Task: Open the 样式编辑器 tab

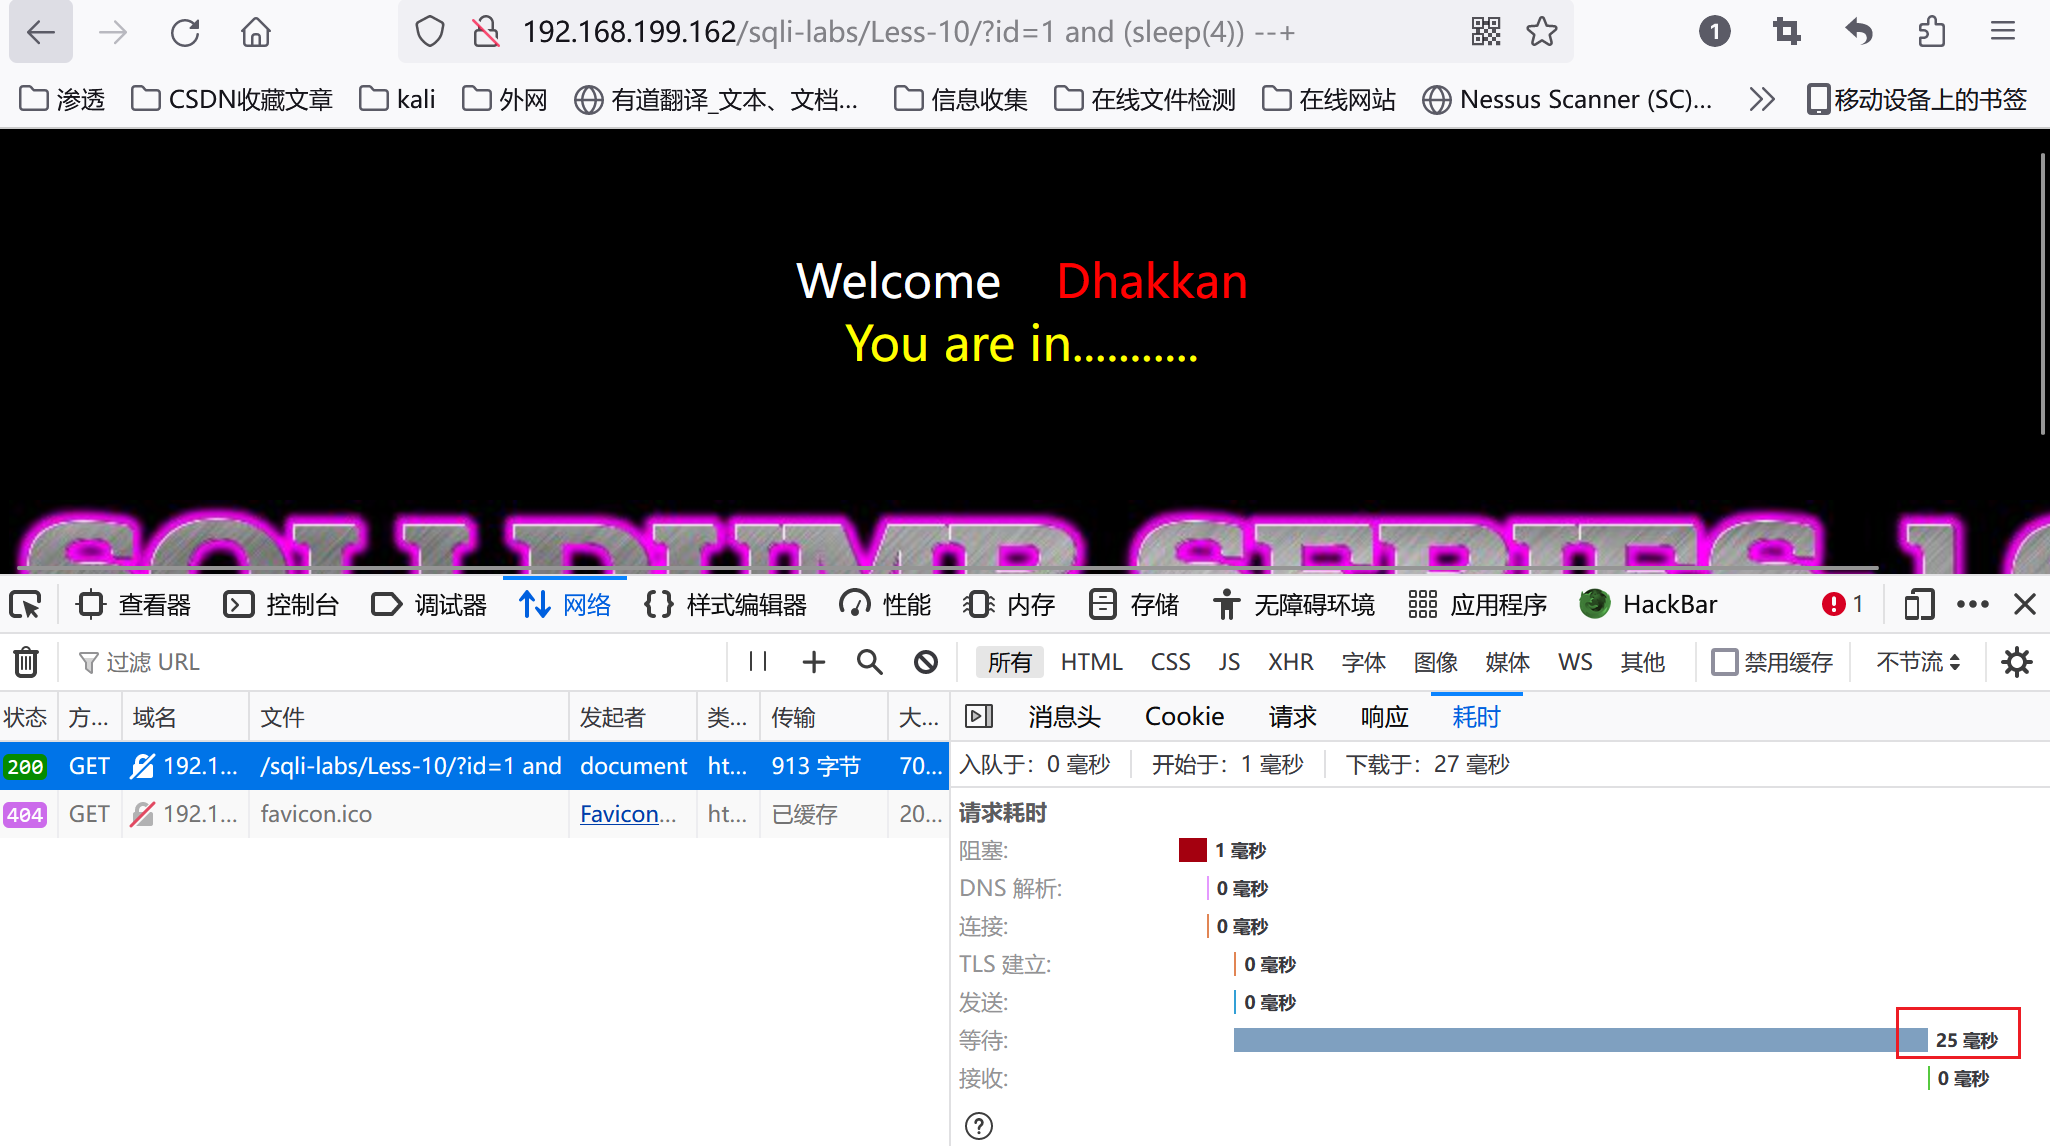Action: point(725,604)
